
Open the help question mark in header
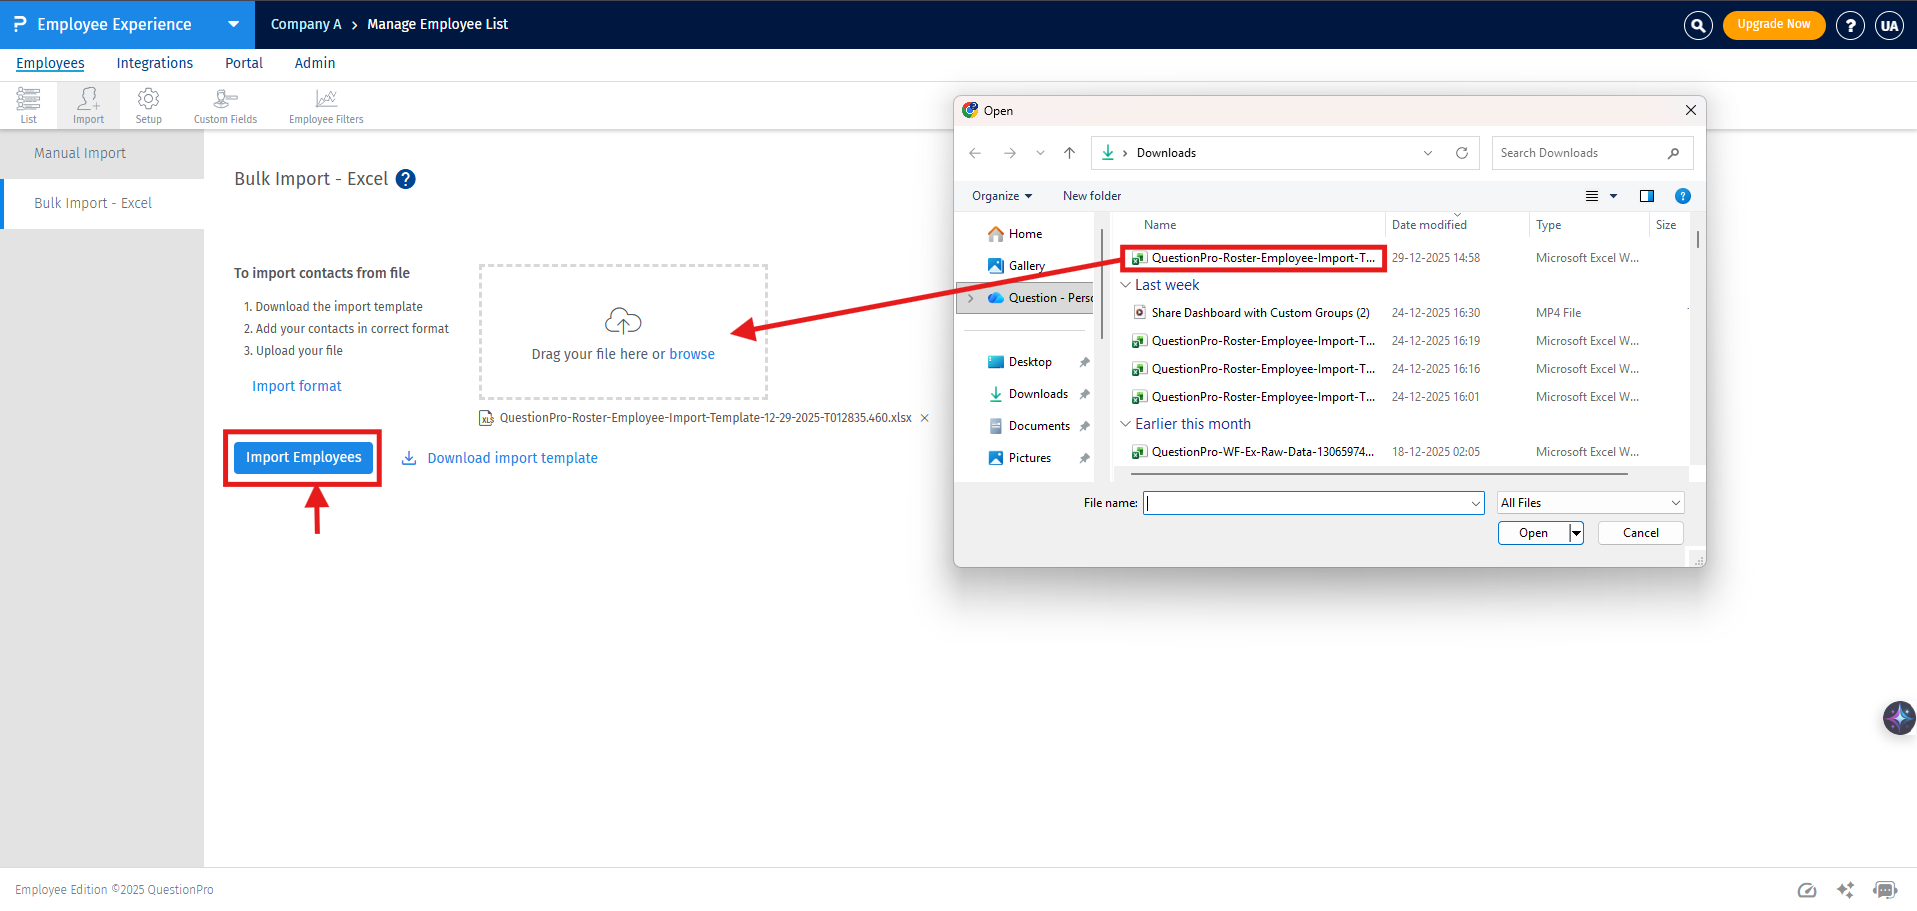click(x=1850, y=25)
